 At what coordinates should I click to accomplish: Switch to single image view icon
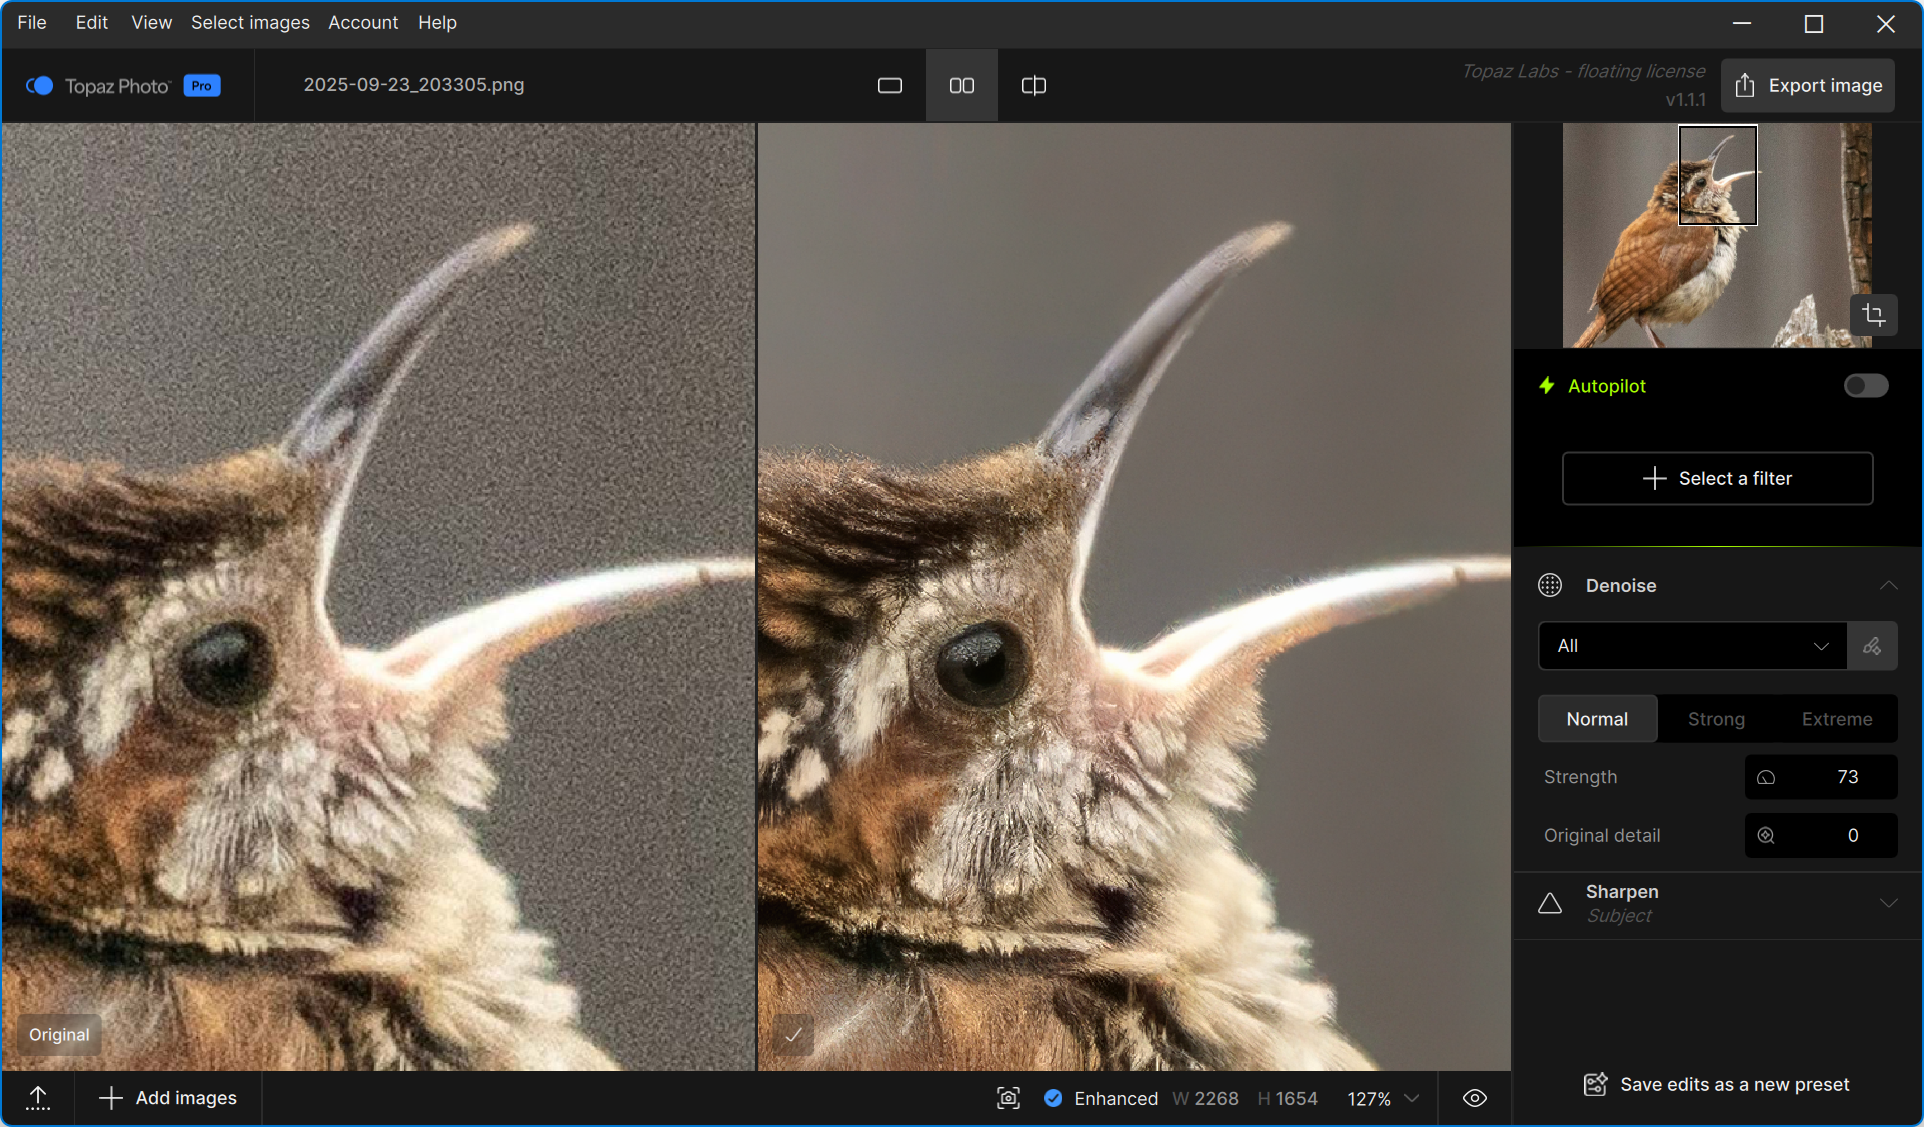889,86
